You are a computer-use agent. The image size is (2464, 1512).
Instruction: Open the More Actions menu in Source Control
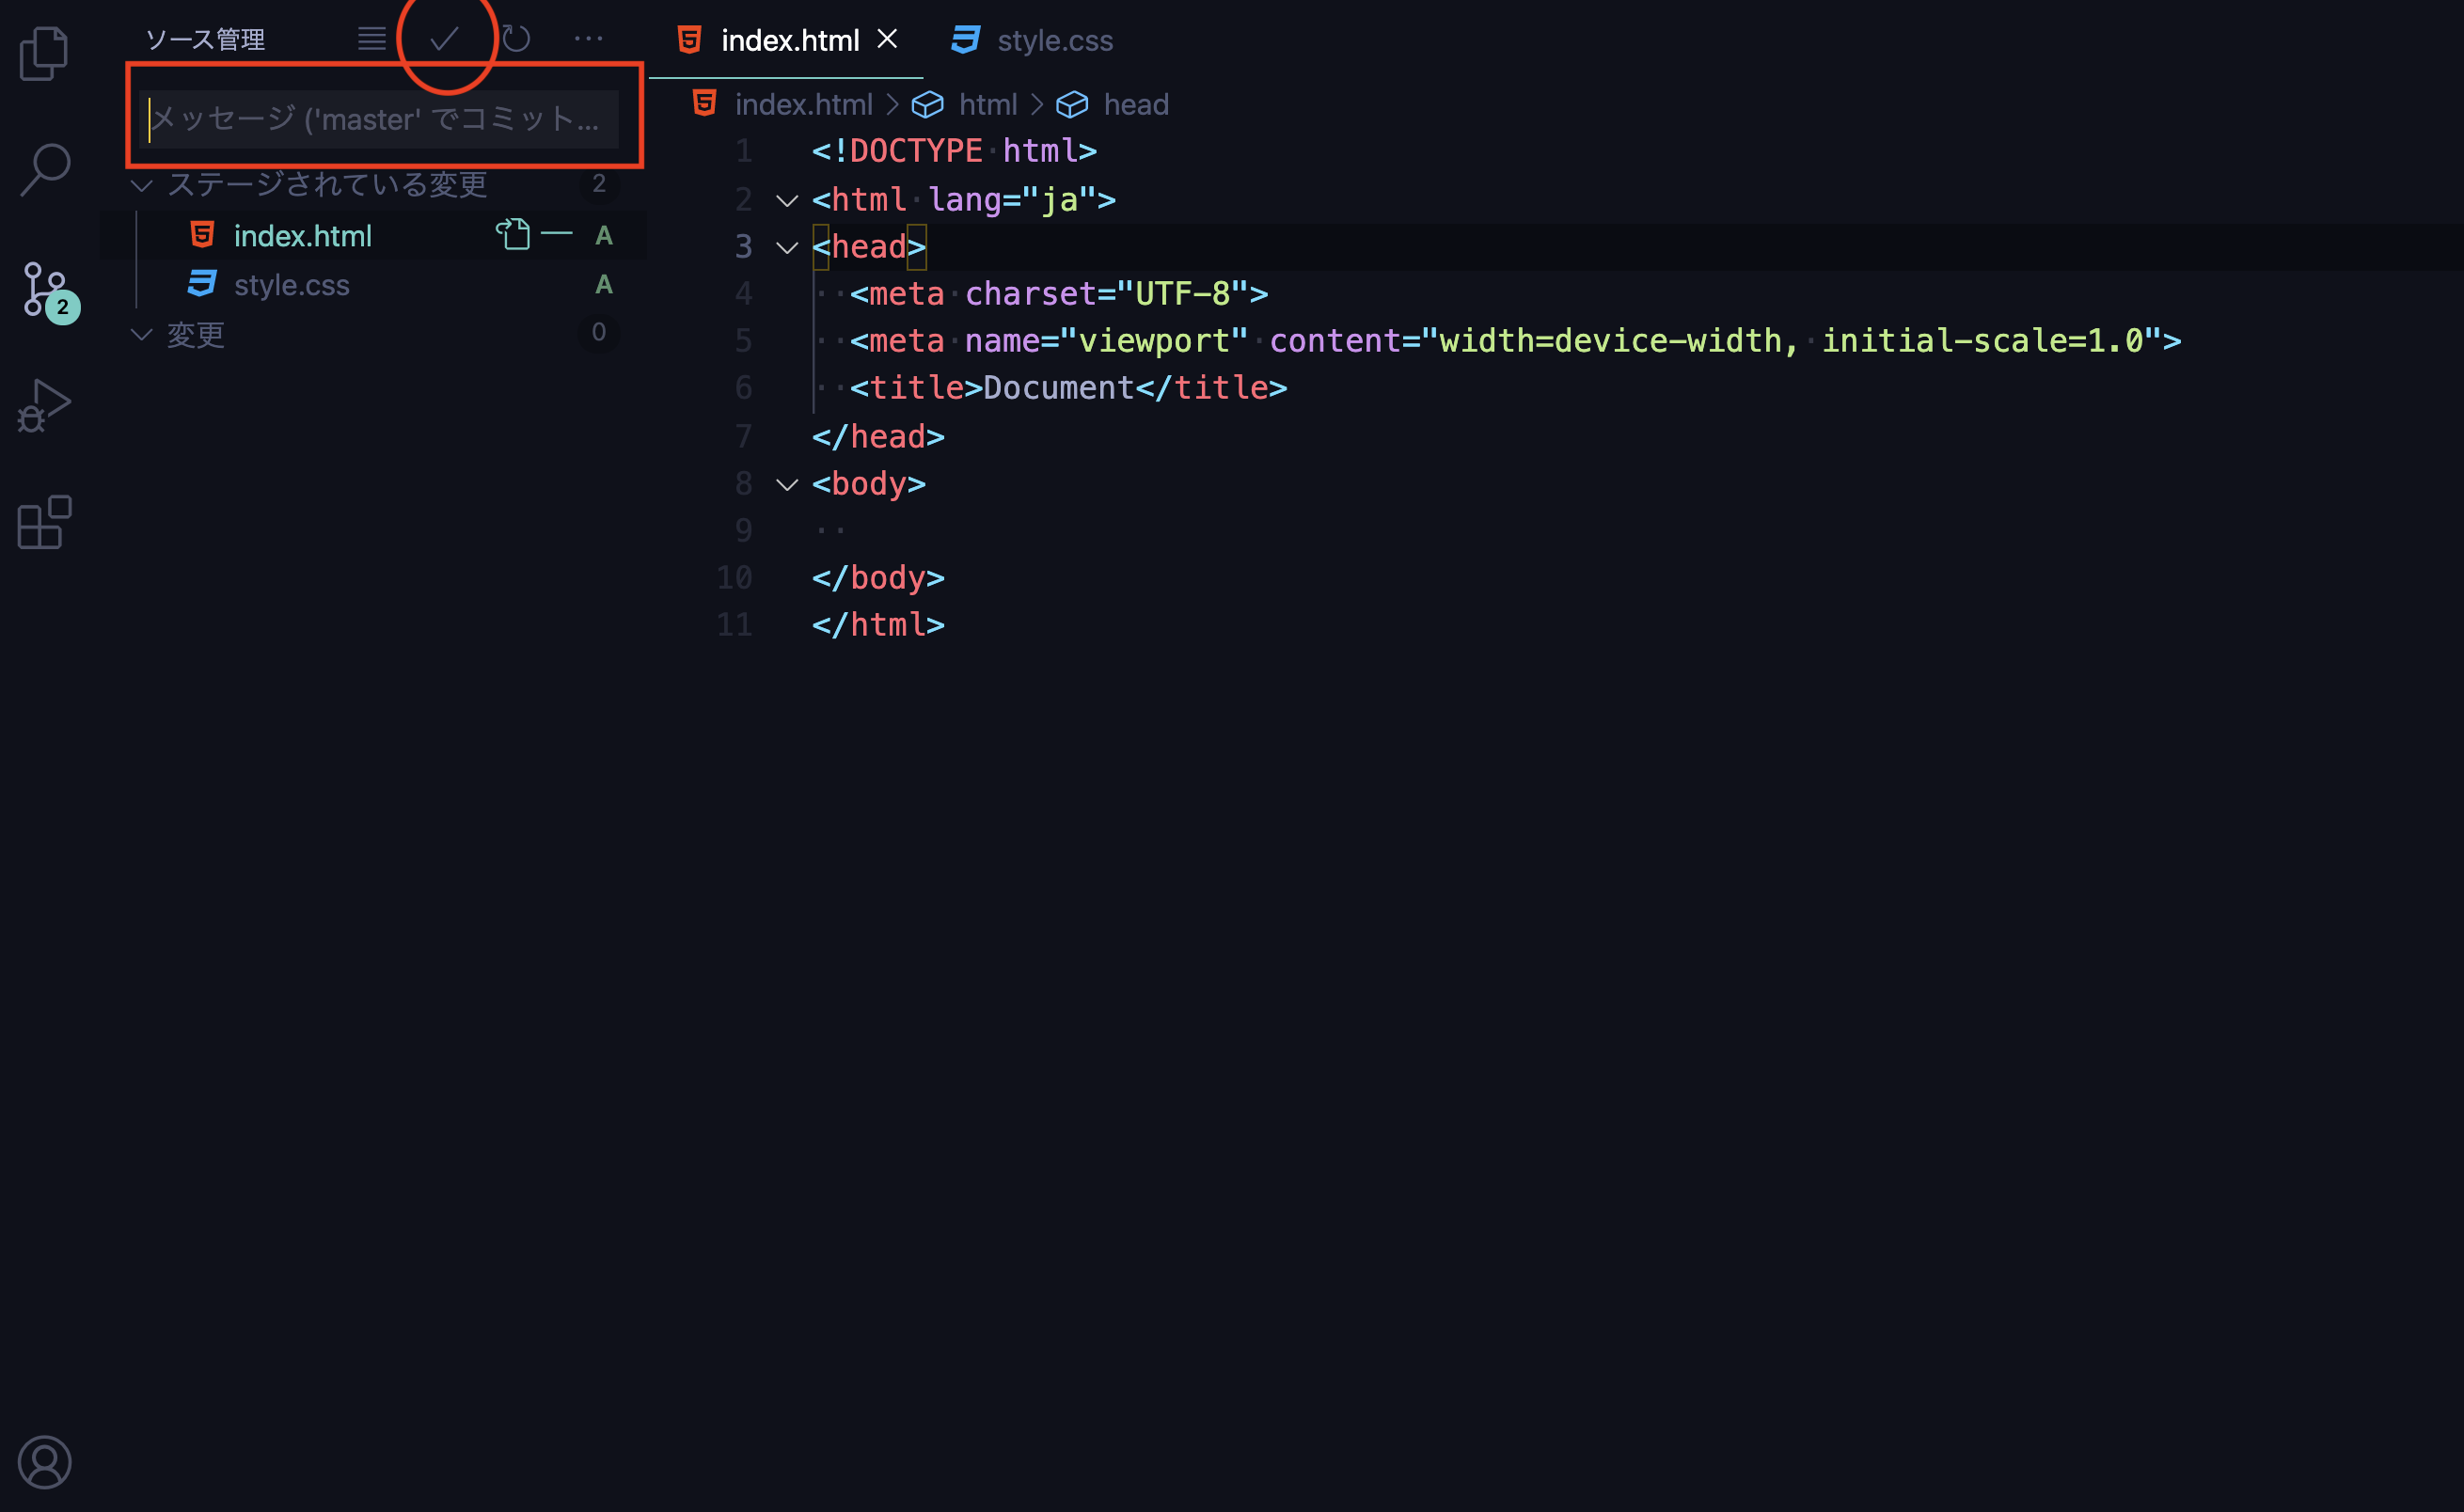click(x=589, y=39)
